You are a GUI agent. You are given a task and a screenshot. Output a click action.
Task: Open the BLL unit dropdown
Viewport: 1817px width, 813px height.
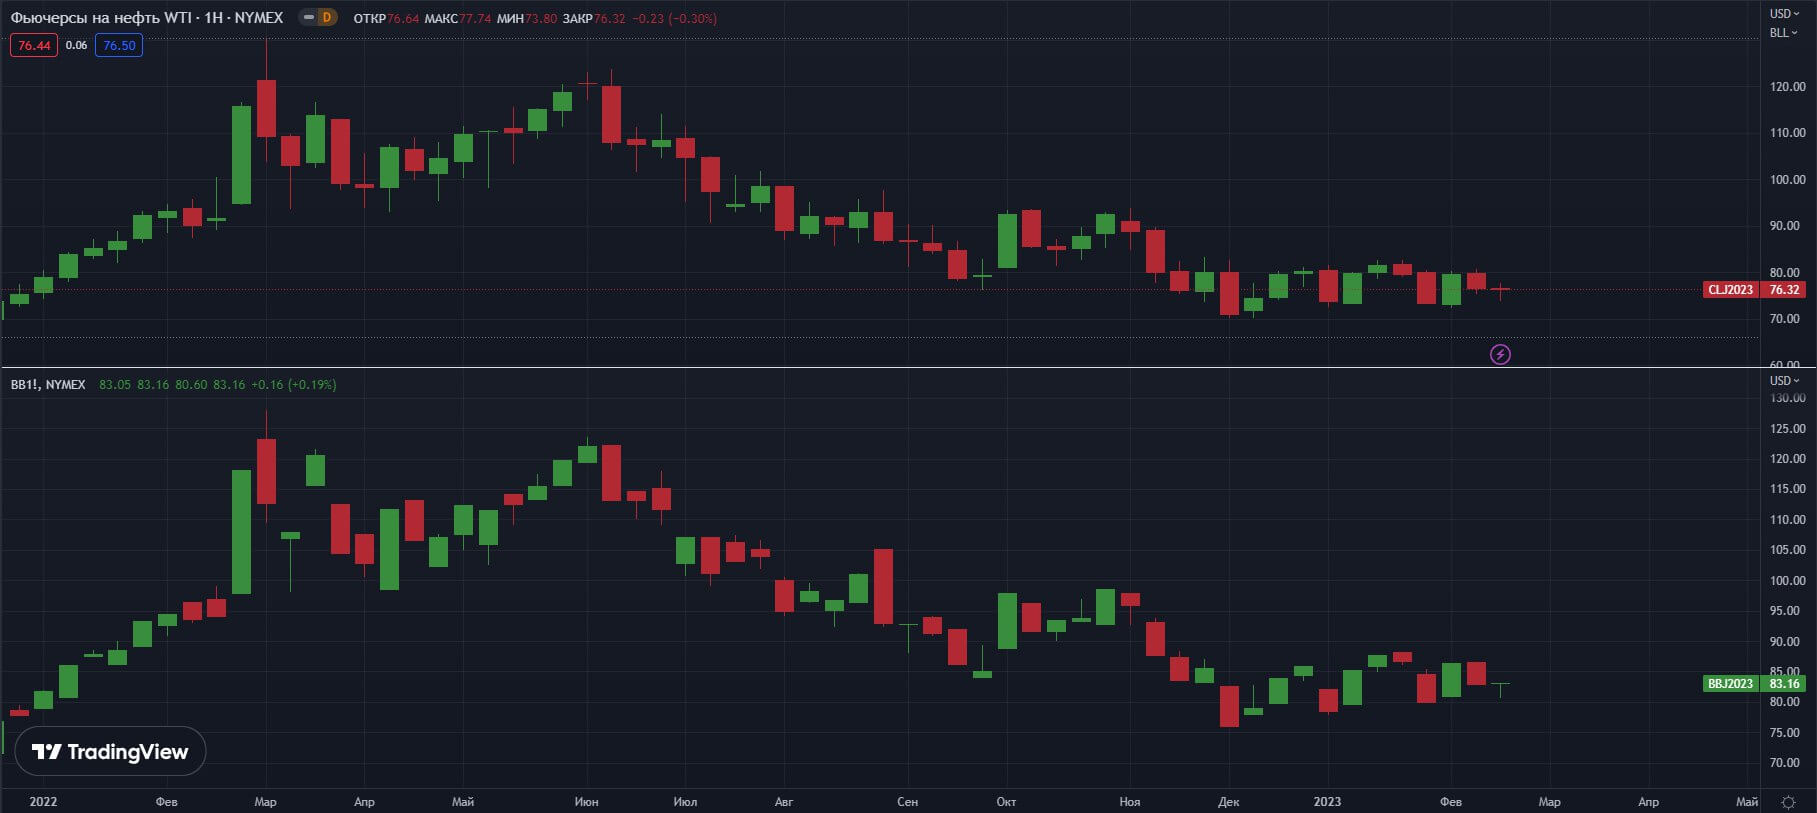tap(1784, 33)
